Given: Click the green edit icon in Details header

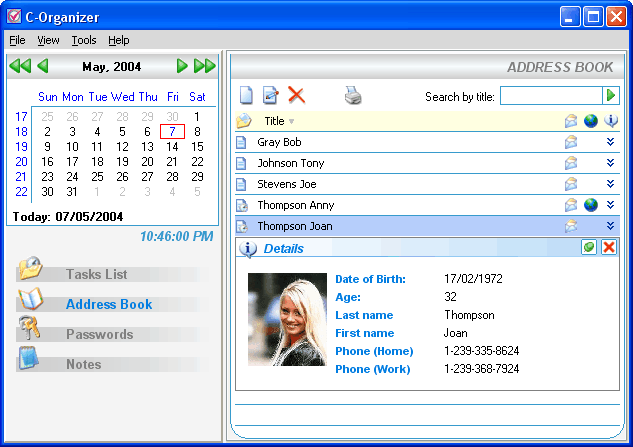Looking at the screenshot, I should pyautogui.click(x=589, y=247).
